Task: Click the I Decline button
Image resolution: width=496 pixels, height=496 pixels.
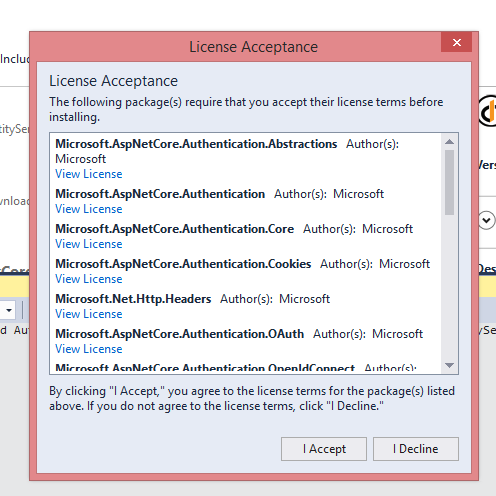Action: pos(416,449)
